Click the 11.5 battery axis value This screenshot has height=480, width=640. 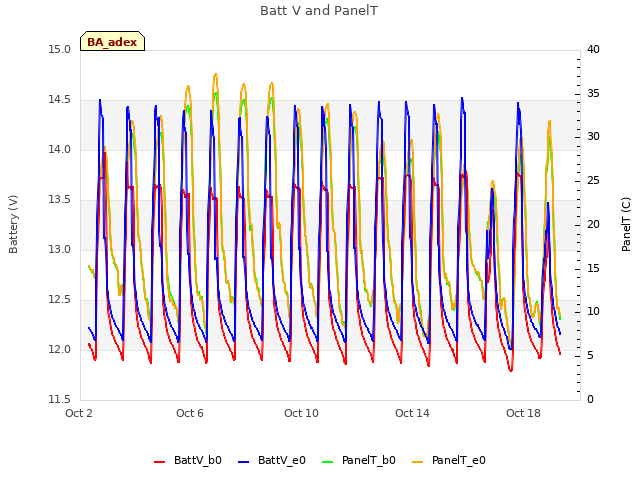[60, 400]
